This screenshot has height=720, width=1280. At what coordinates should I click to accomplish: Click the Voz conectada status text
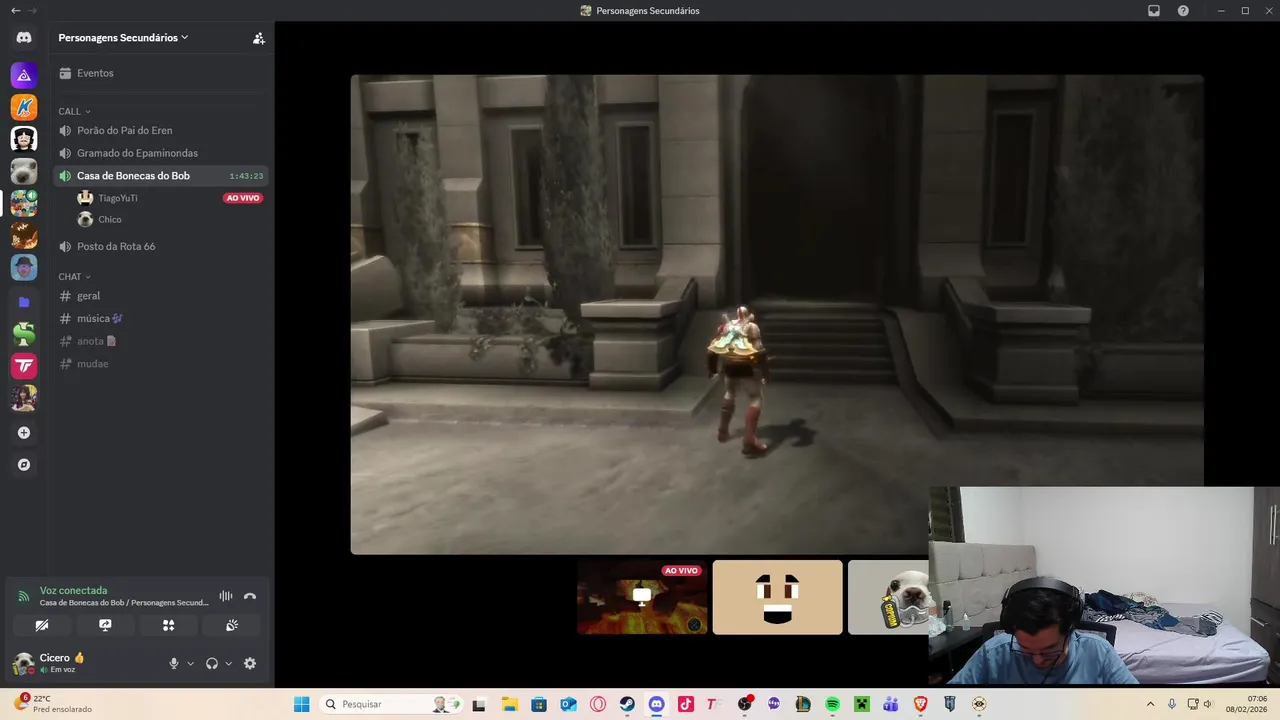73,590
